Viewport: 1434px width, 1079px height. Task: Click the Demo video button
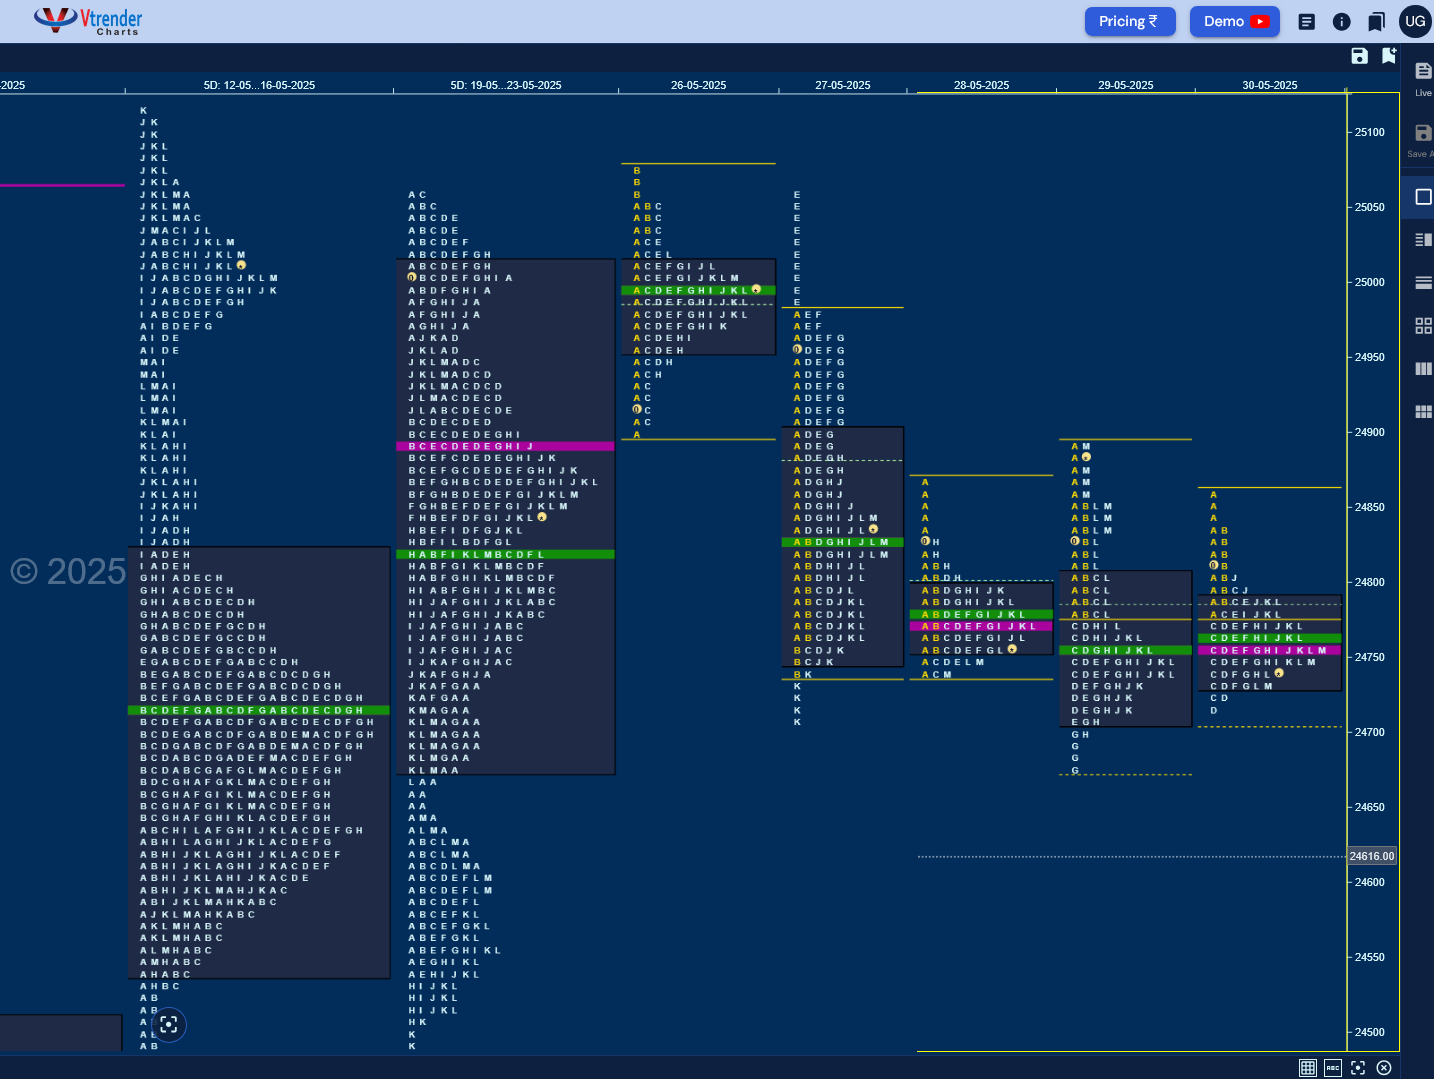1235,21
